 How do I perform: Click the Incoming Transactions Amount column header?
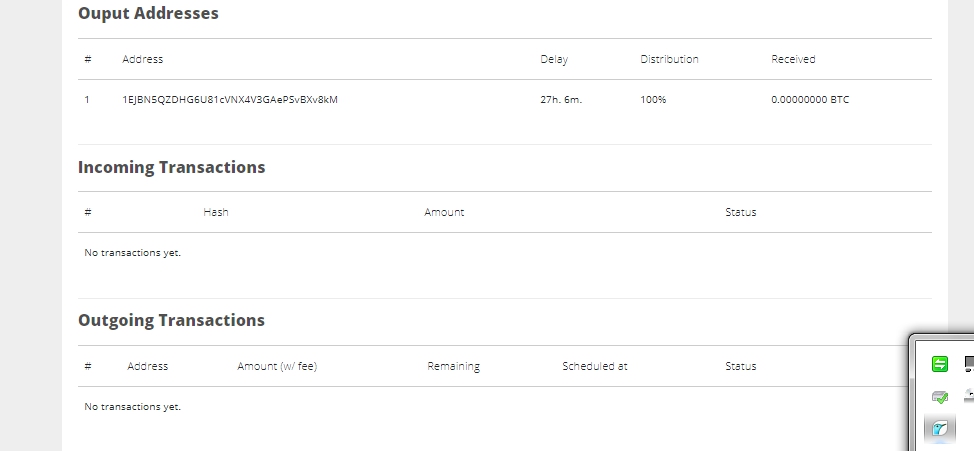point(444,212)
